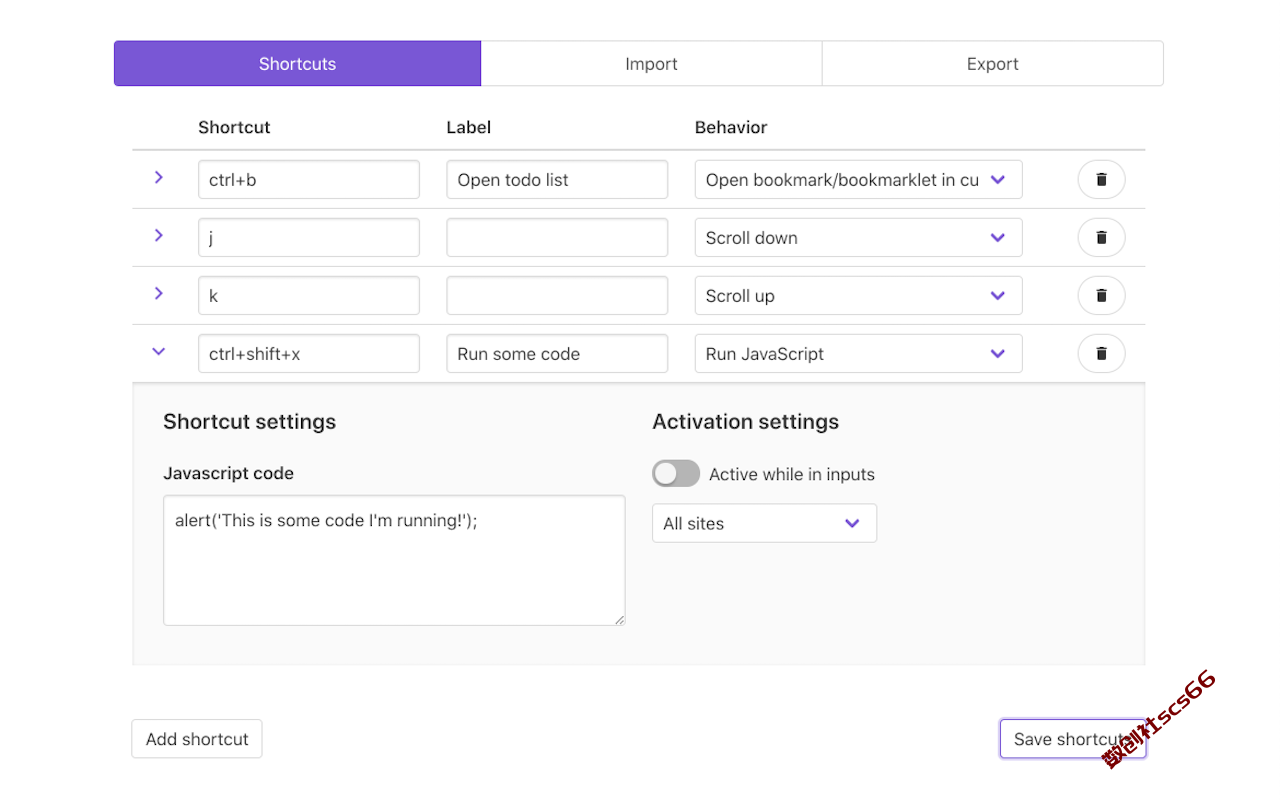Image resolution: width=1280 pixels, height=800 pixels.
Task: Expand the k shortcut row
Action: 158,293
